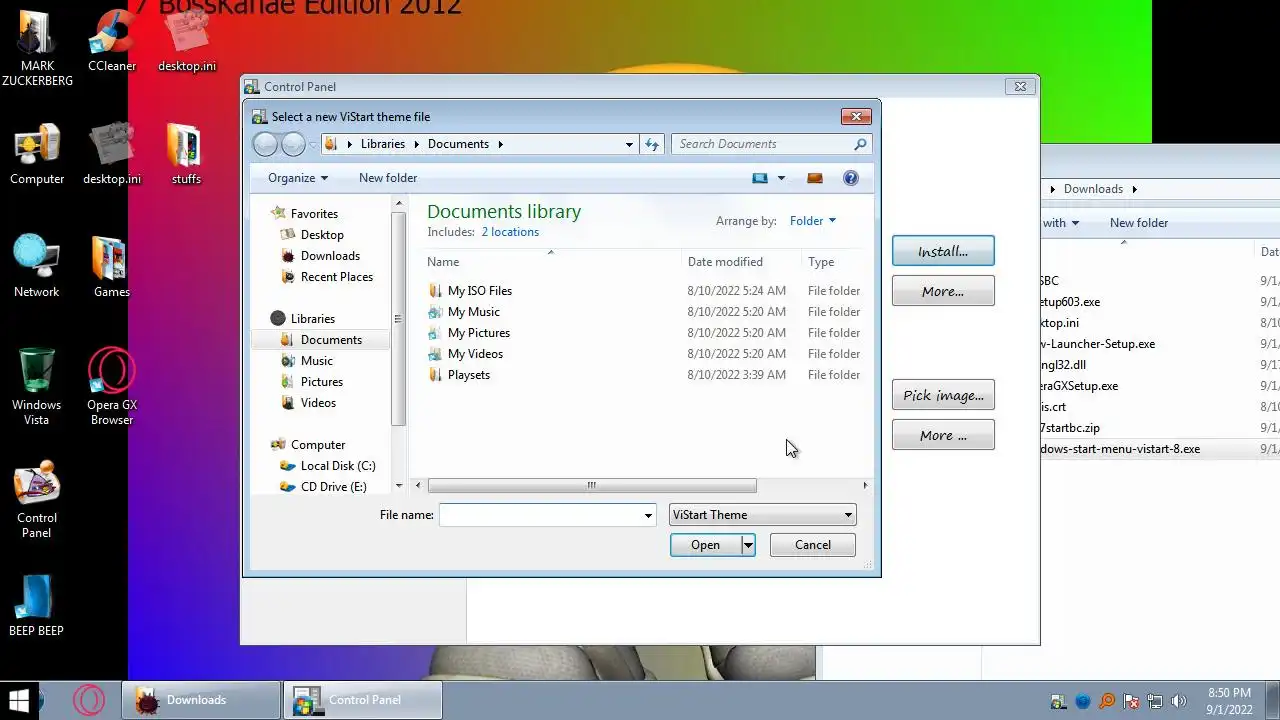The height and width of the screenshot is (720, 1280).
Task: Select the desktop.ini icon at top
Action: tap(186, 41)
